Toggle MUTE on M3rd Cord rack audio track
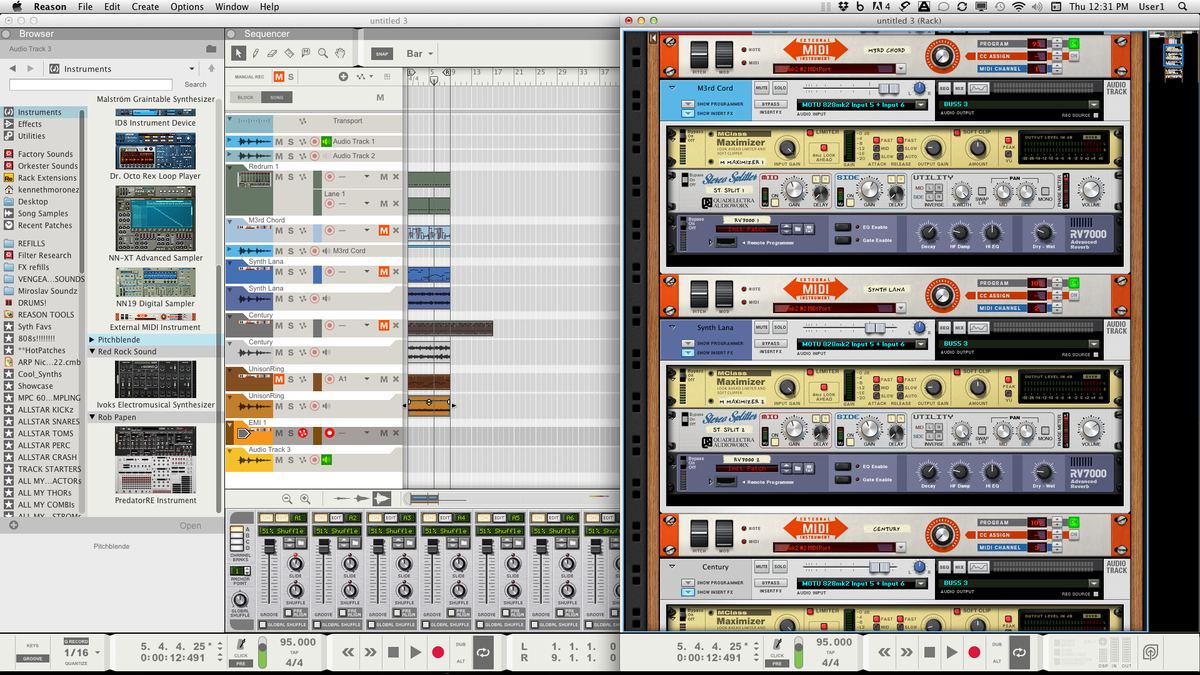The image size is (1200, 675). [762, 88]
